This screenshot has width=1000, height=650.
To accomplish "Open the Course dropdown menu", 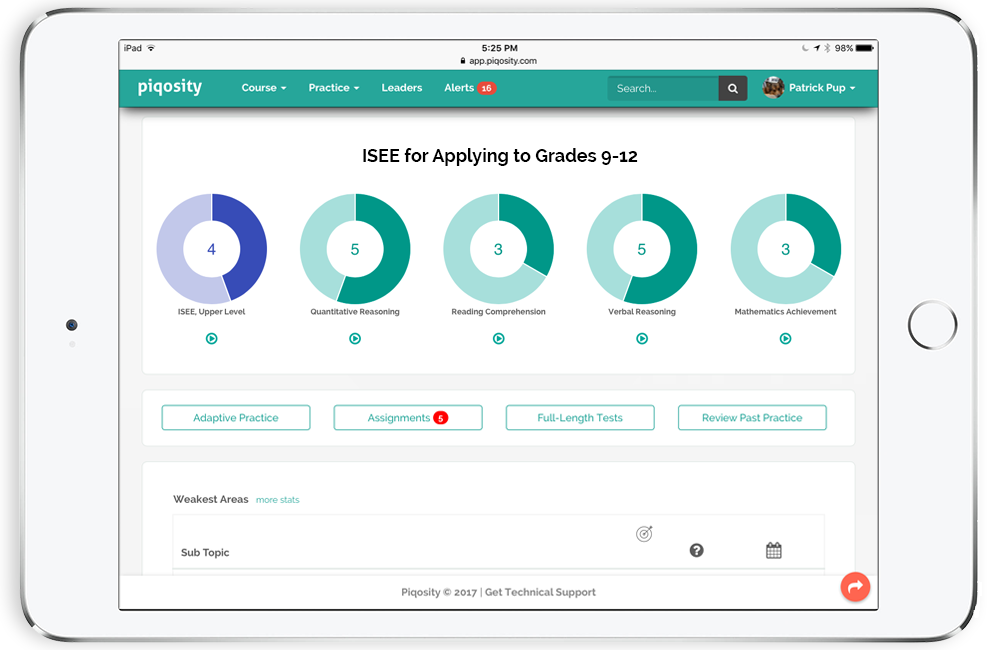I will pyautogui.click(x=263, y=88).
